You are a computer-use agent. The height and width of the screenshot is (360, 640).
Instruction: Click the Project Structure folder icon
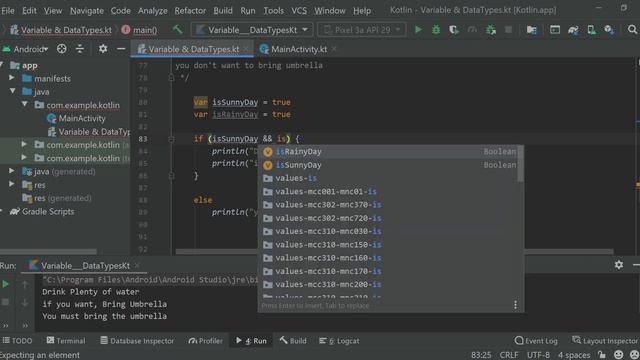(x=531, y=30)
